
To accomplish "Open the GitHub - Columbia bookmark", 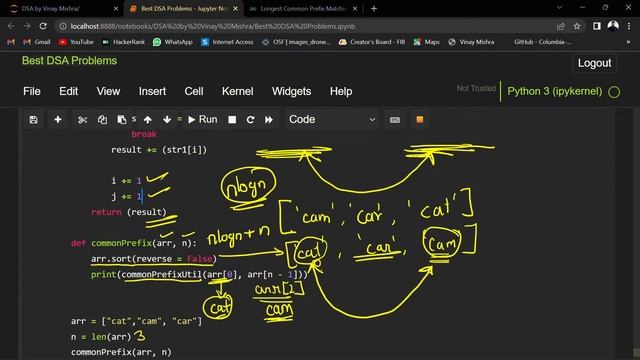I will [542, 42].
